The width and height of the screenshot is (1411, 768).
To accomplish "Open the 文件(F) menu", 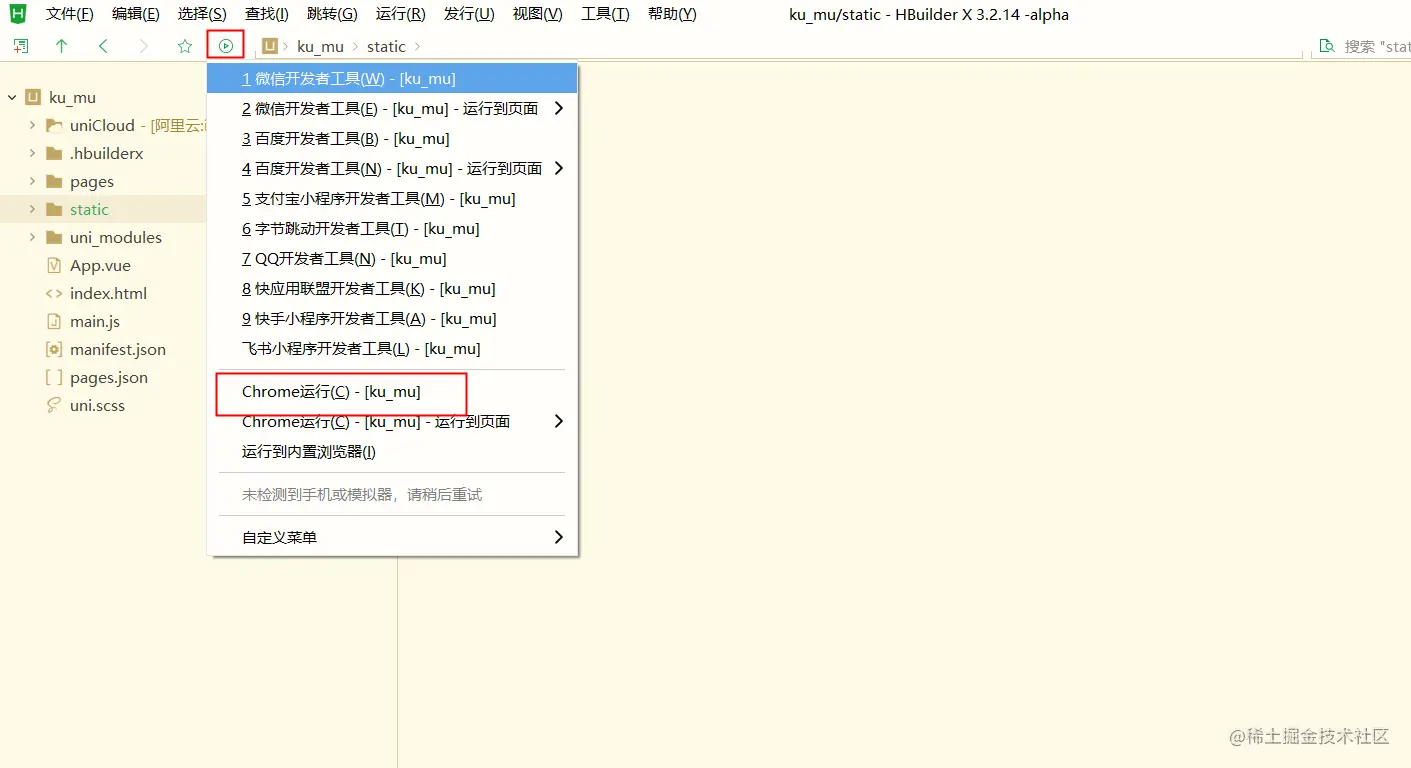I will pos(70,14).
